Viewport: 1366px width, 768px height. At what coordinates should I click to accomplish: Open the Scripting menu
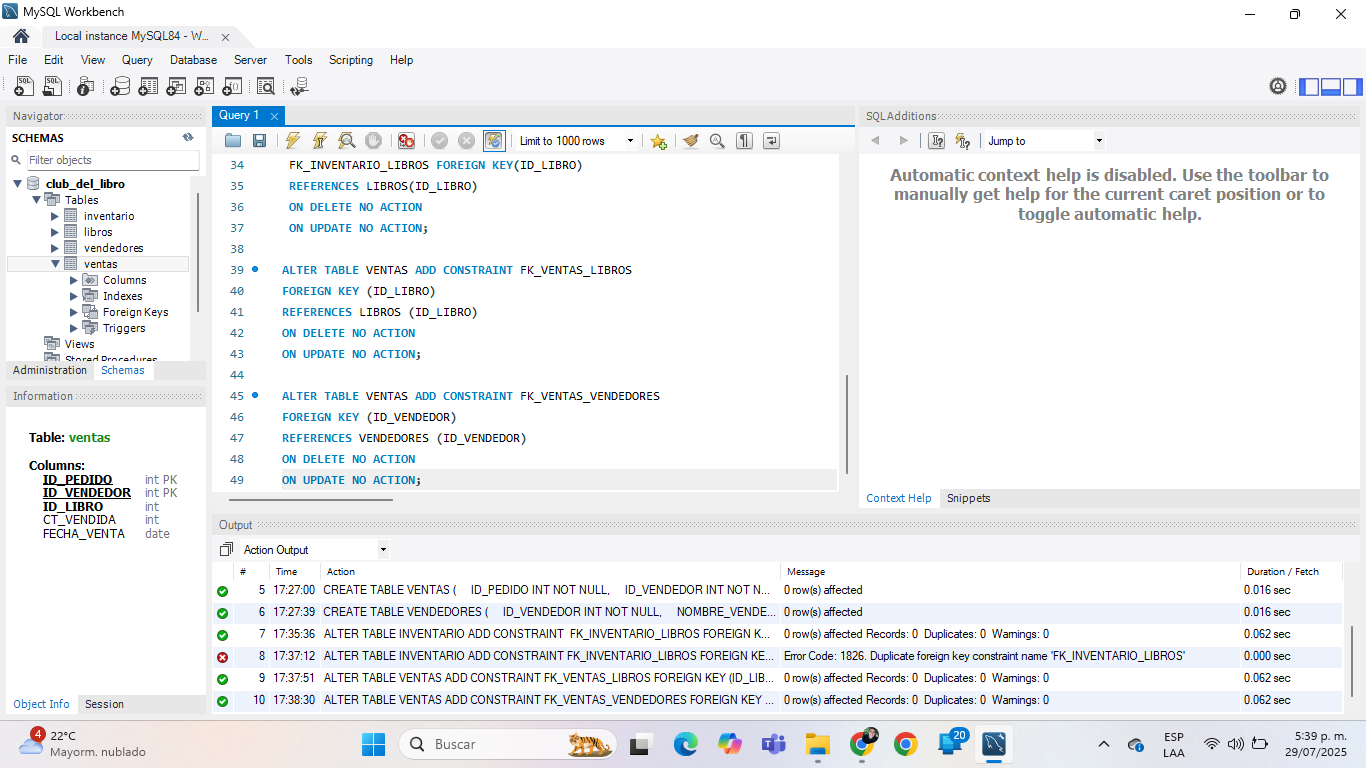click(x=351, y=60)
